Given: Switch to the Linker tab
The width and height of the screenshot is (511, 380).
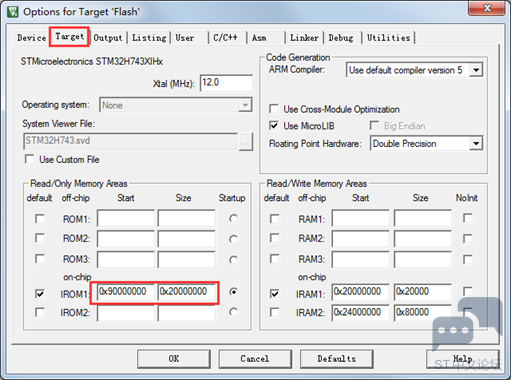Looking at the screenshot, I should tap(304, 38).
